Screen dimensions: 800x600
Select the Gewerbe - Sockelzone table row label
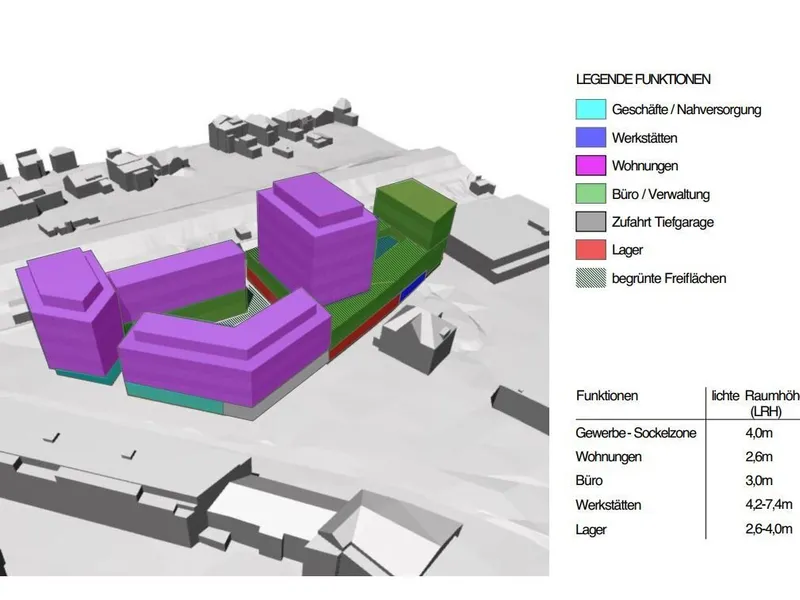coord(635,433)
